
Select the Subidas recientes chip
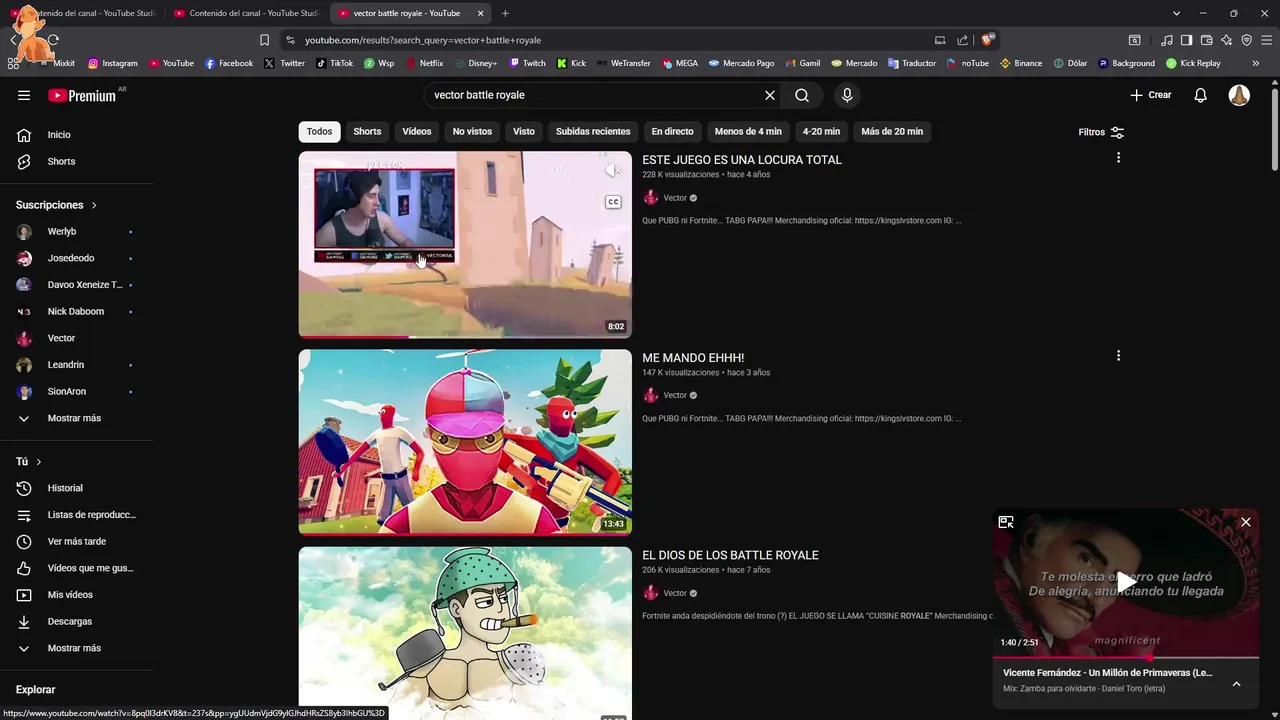[x=593, y=131]
